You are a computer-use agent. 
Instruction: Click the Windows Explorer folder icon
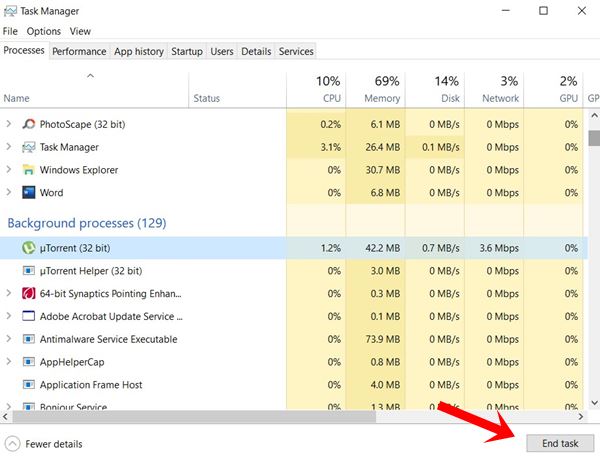[29, 169]
